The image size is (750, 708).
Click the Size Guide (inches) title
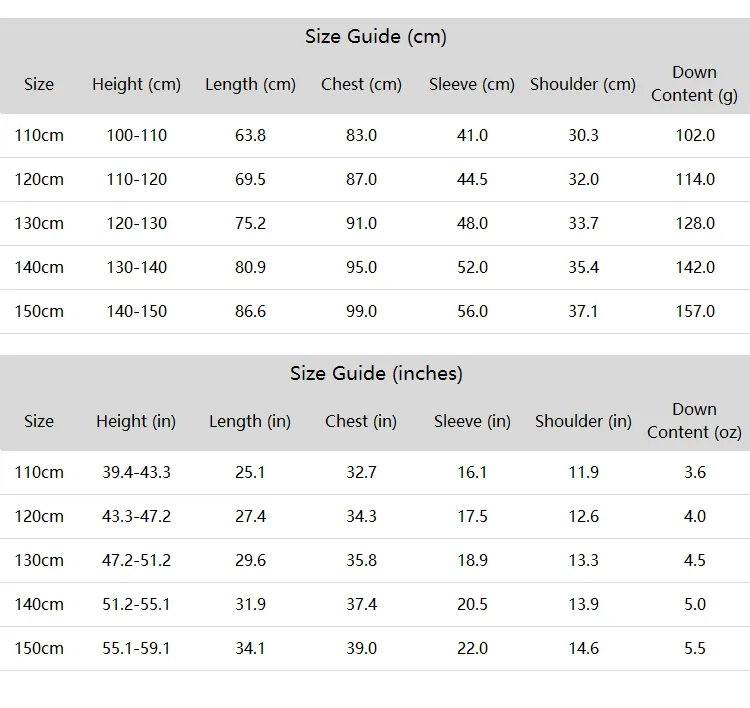coord(376,374)
